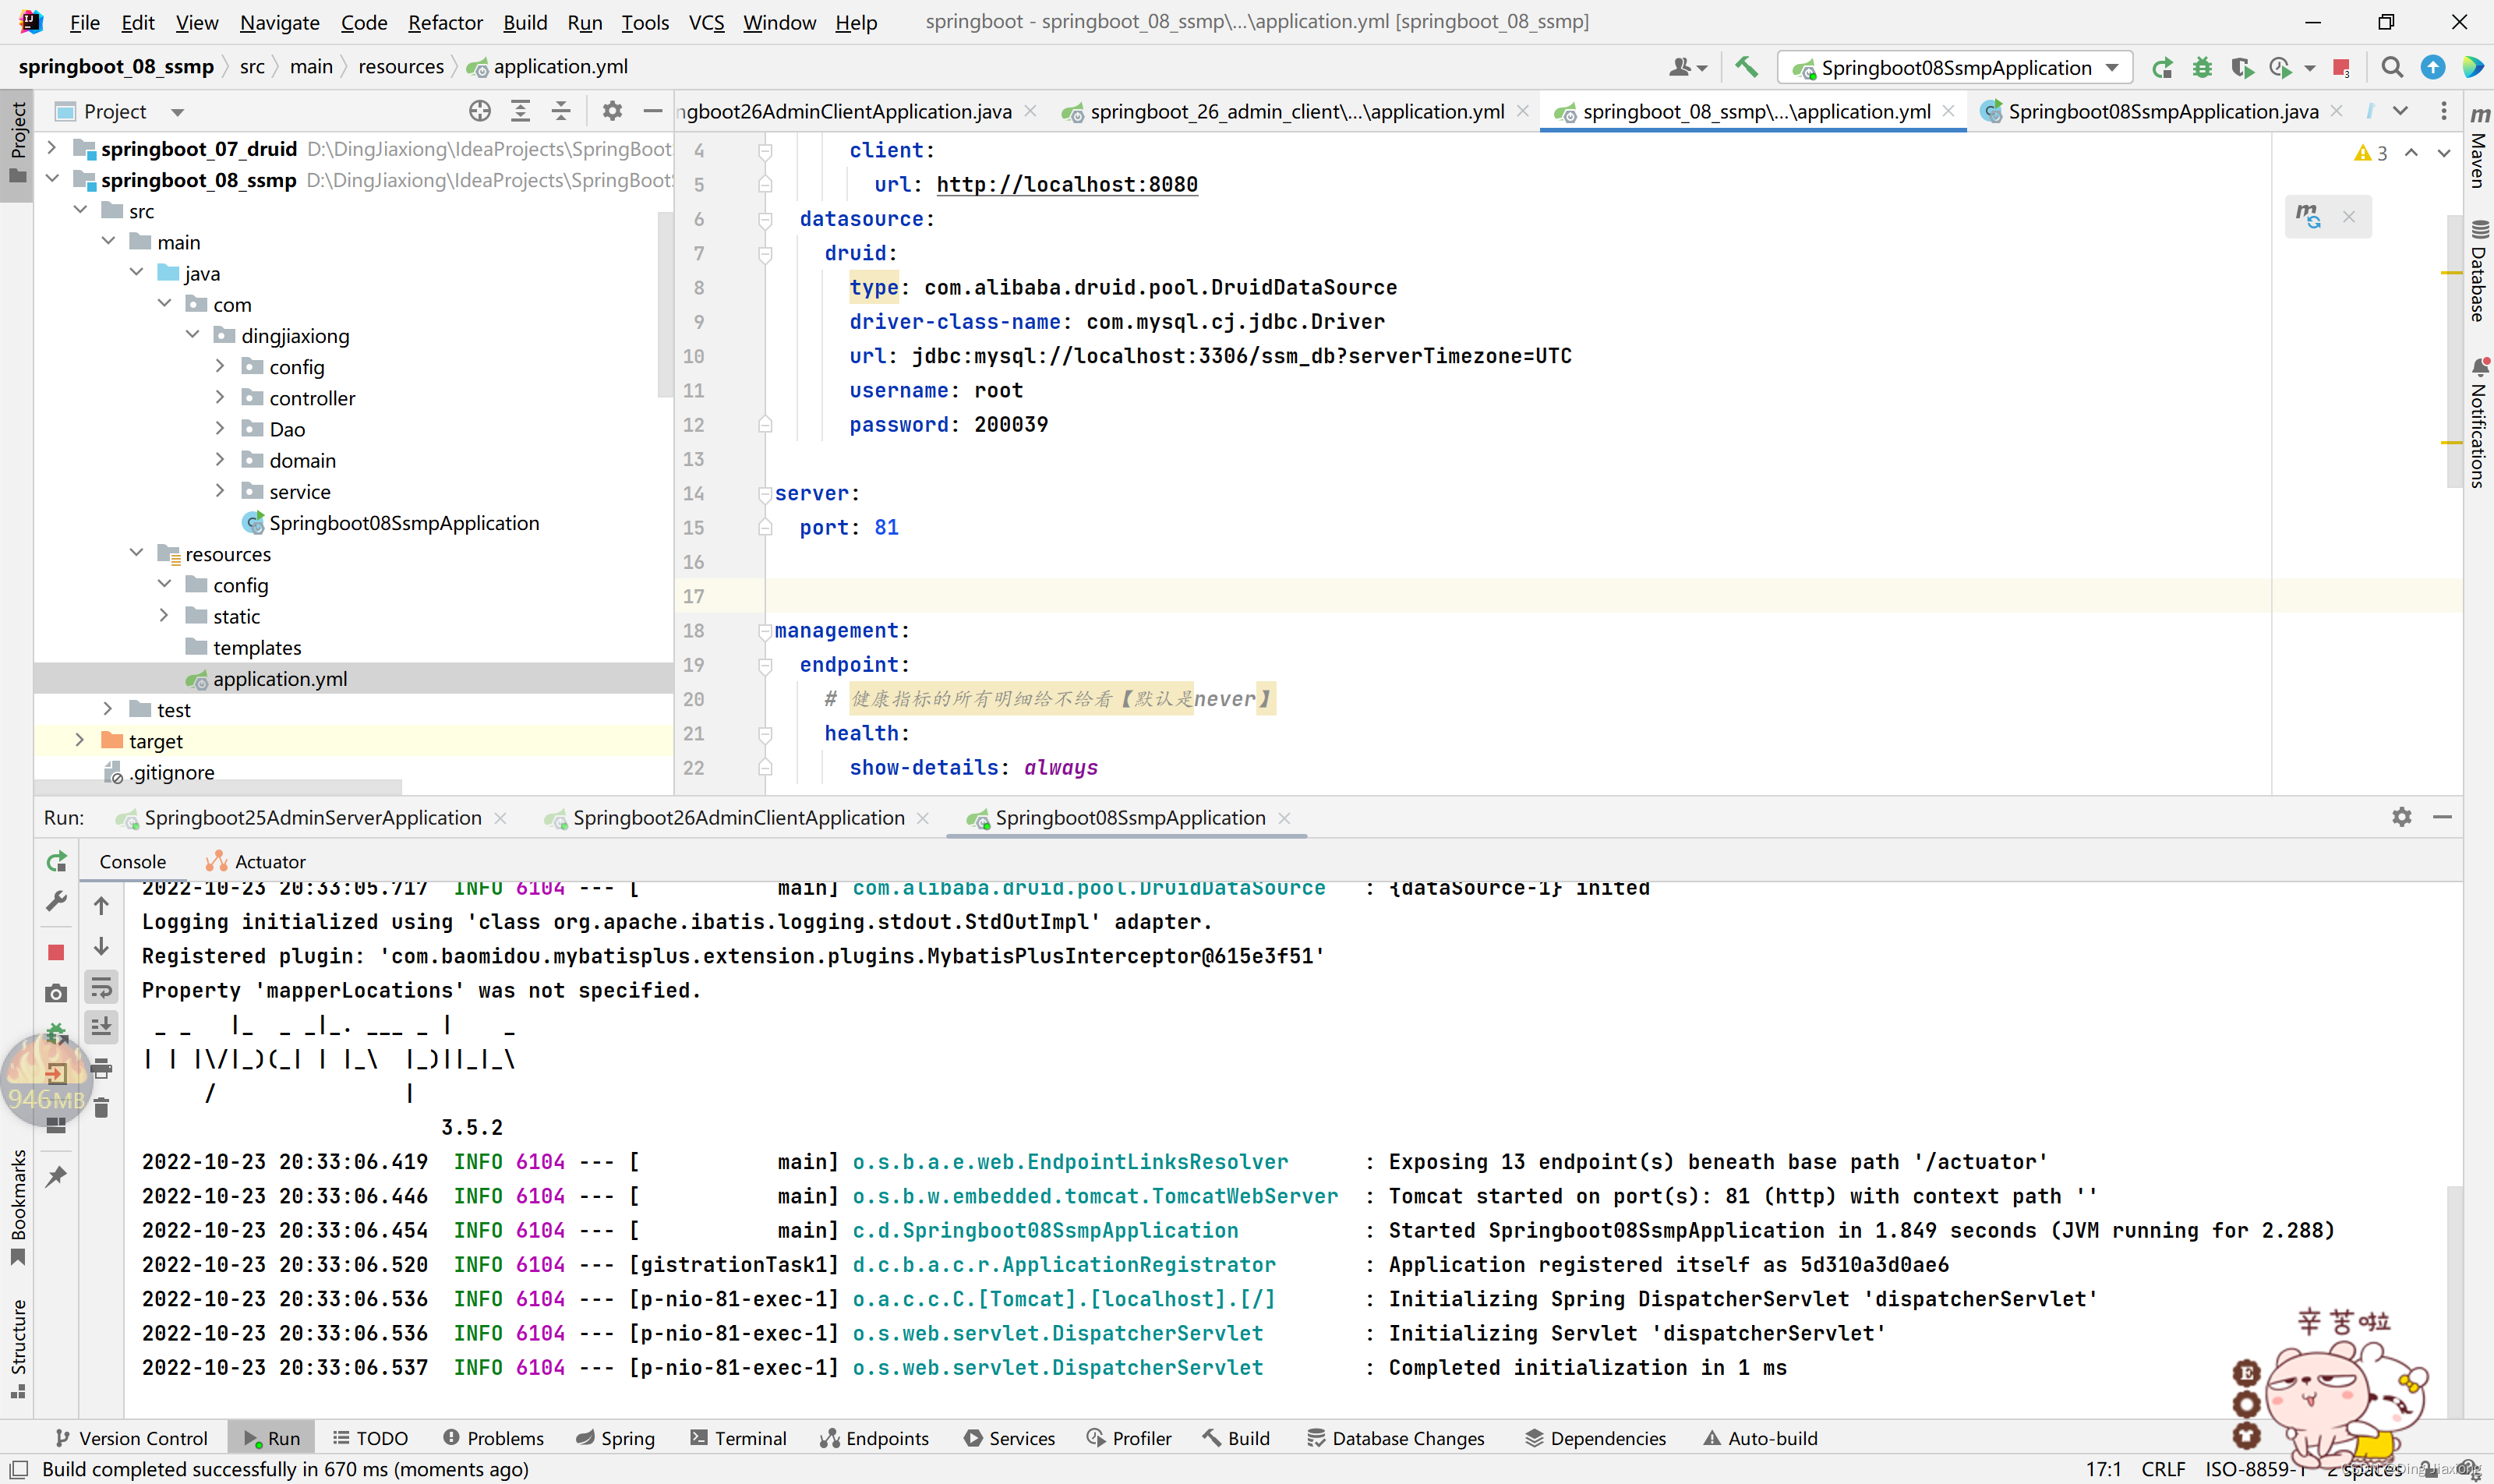
Task: Open http://localhost:8080 link in editor
Action: [1066, 184]
